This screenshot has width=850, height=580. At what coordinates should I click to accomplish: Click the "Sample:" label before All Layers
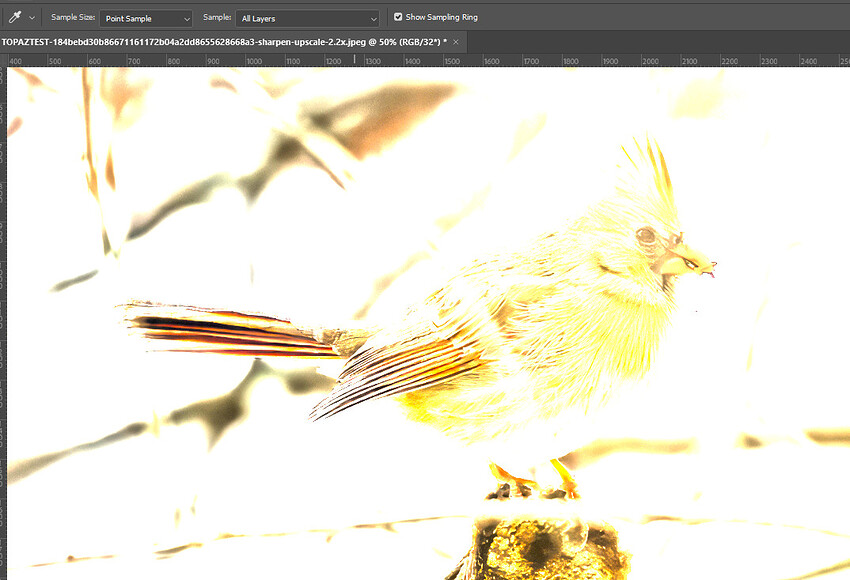(216, 18)
